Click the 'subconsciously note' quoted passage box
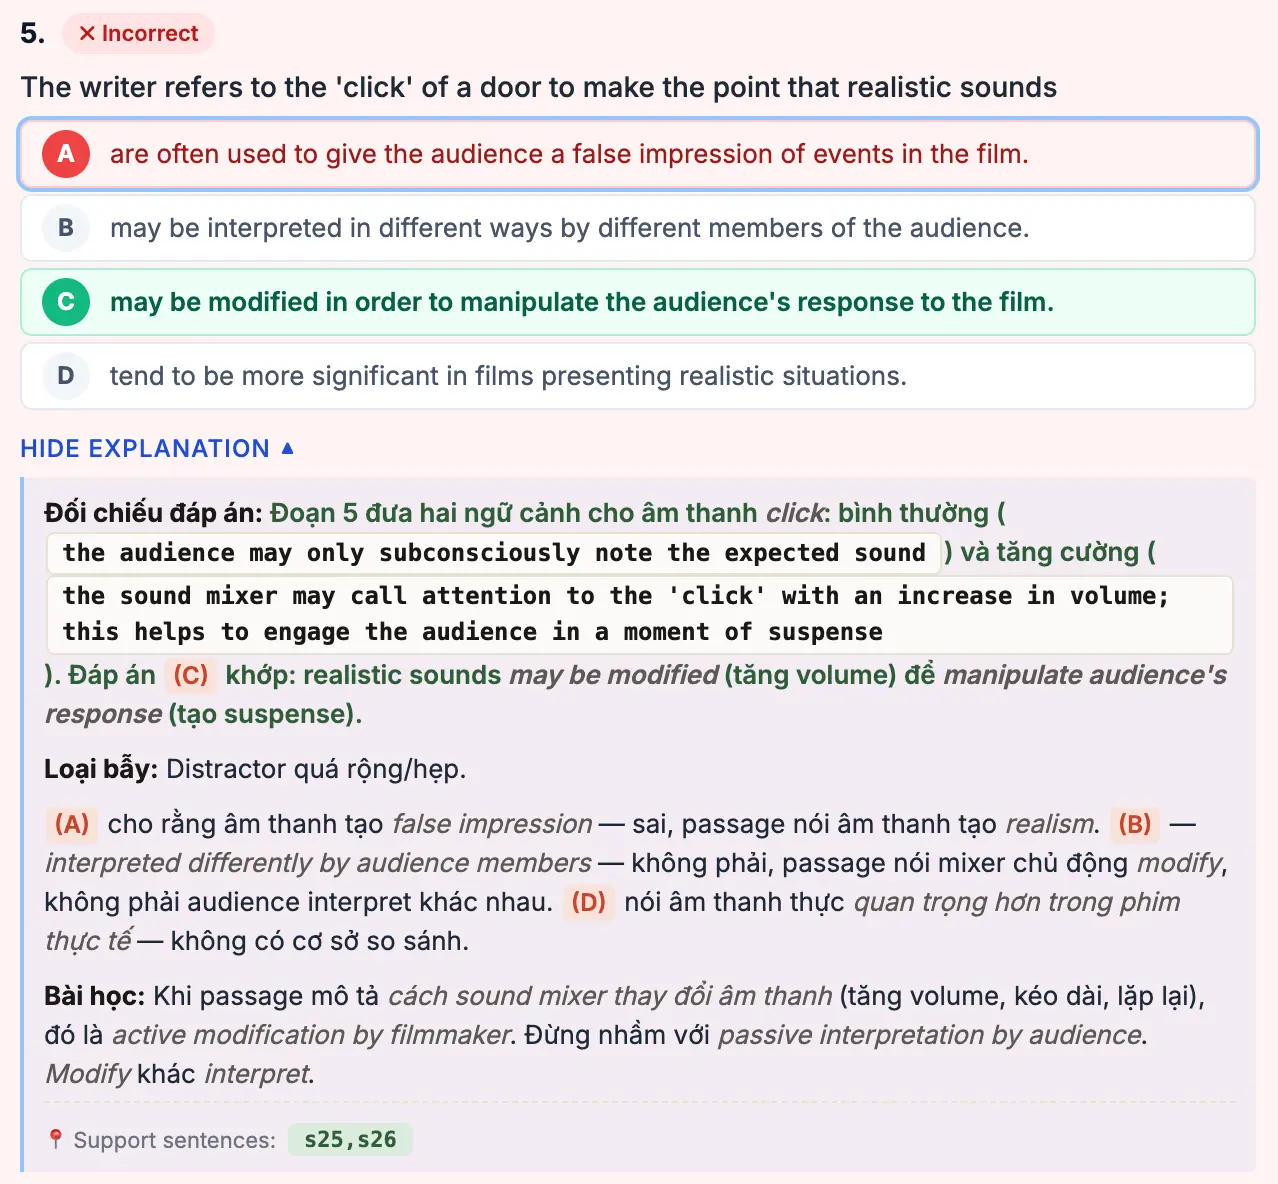This screenshot has width=1278, height=1184. [494, 553]
